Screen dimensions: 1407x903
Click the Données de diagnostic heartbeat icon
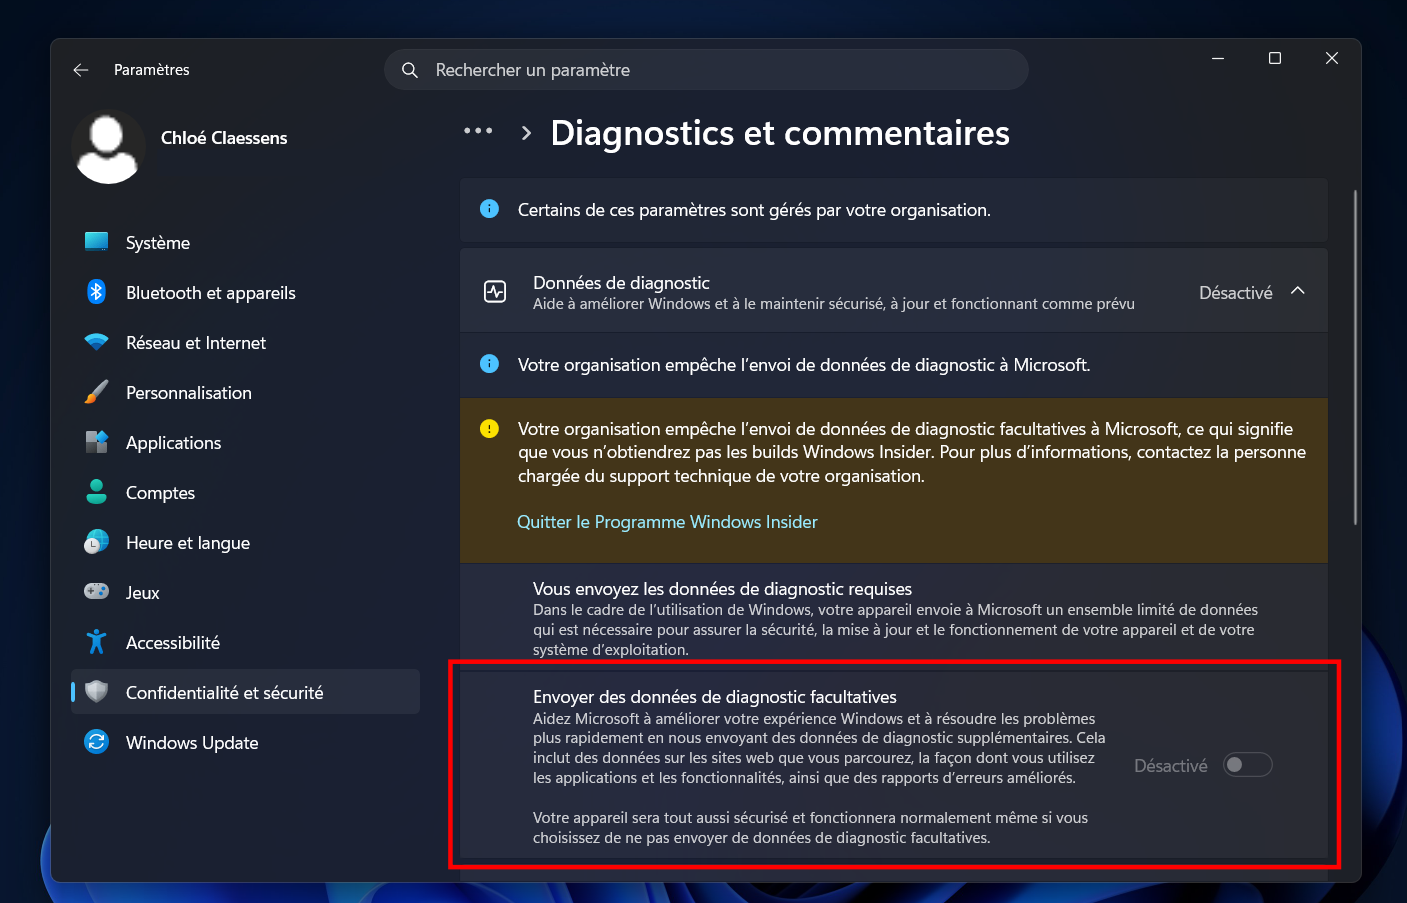pyautogui.click(x=495, y=292)
